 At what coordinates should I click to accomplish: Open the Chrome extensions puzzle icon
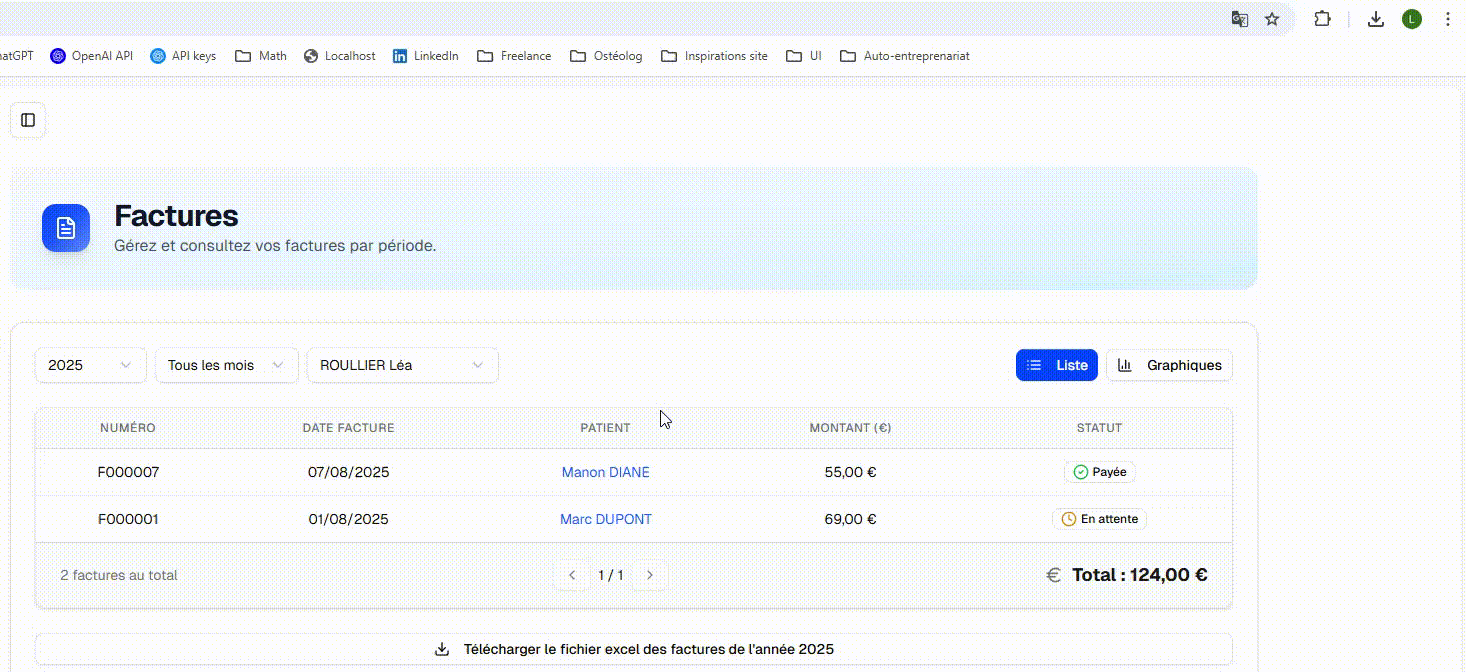(x=1322, y=19)
